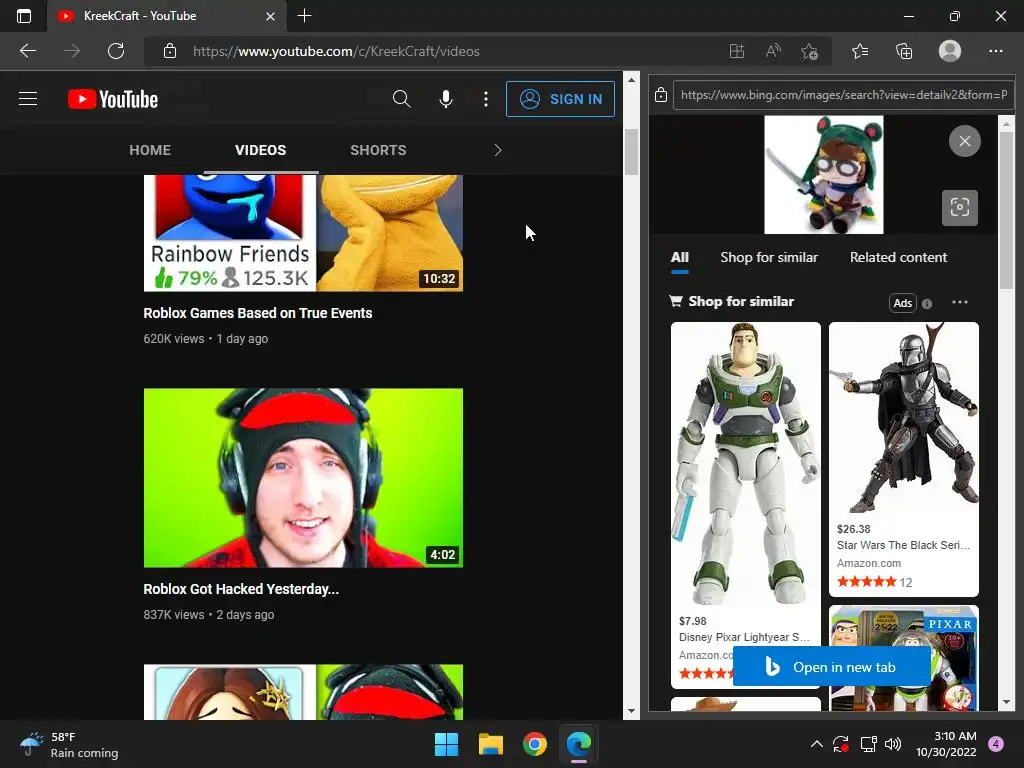Image resolution: width=1024 pixels, height=768 pixels.
Task: Close the Bing visual search panel
Action: tap(965, 141)
